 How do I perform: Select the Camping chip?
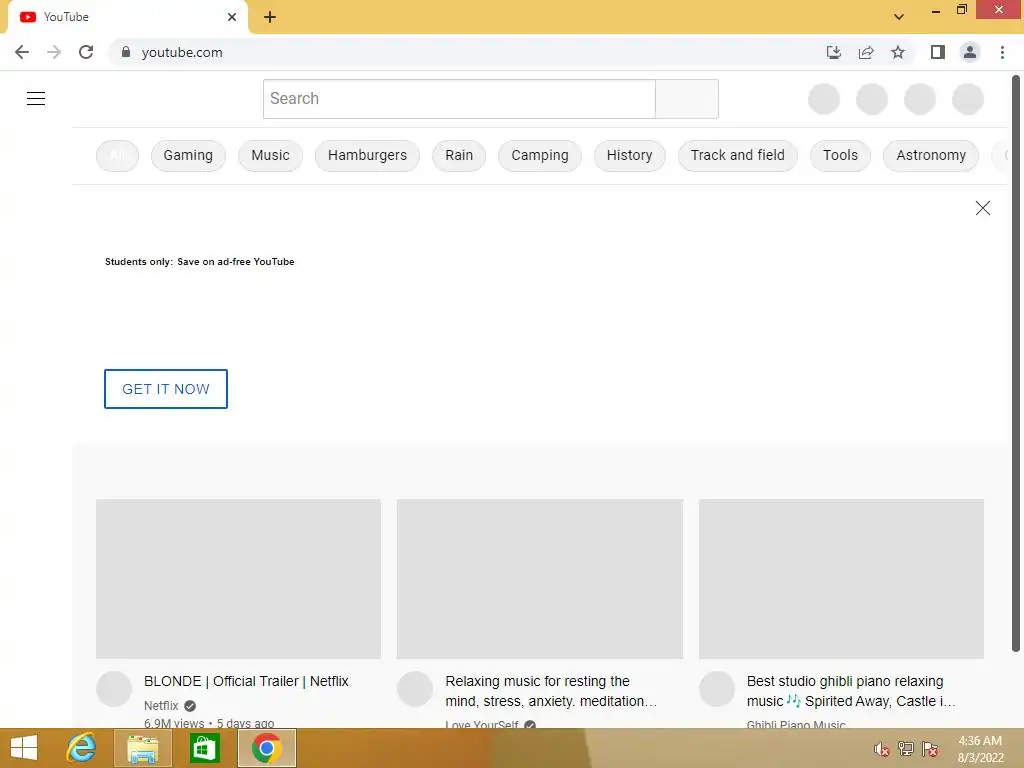click(539, 155)
